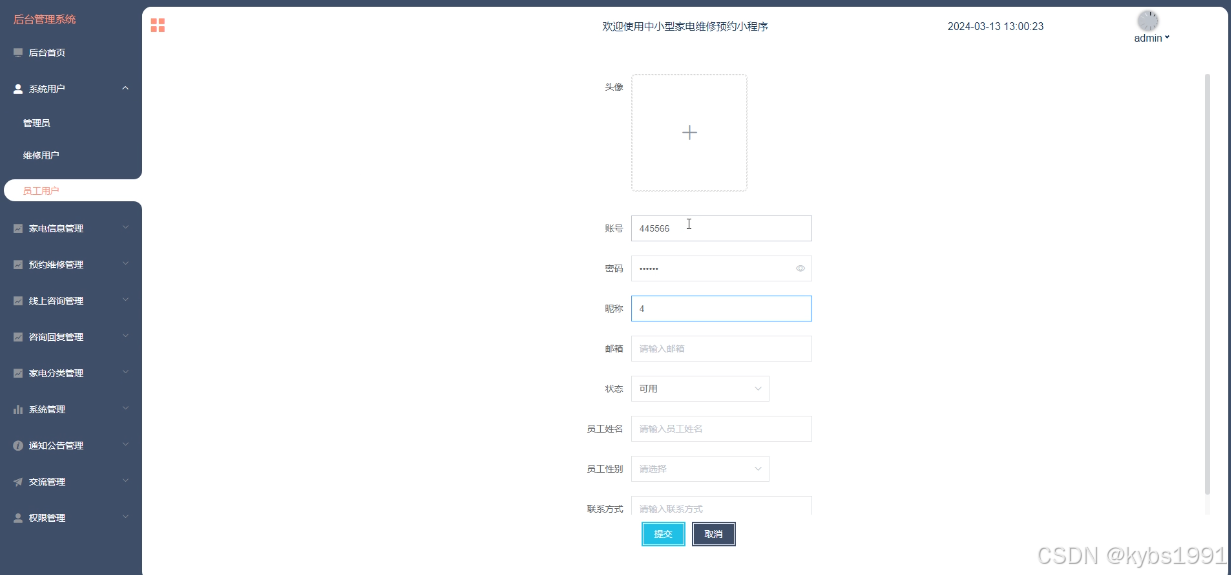Click the orange grid menu icon

click(x=158, y=25)
